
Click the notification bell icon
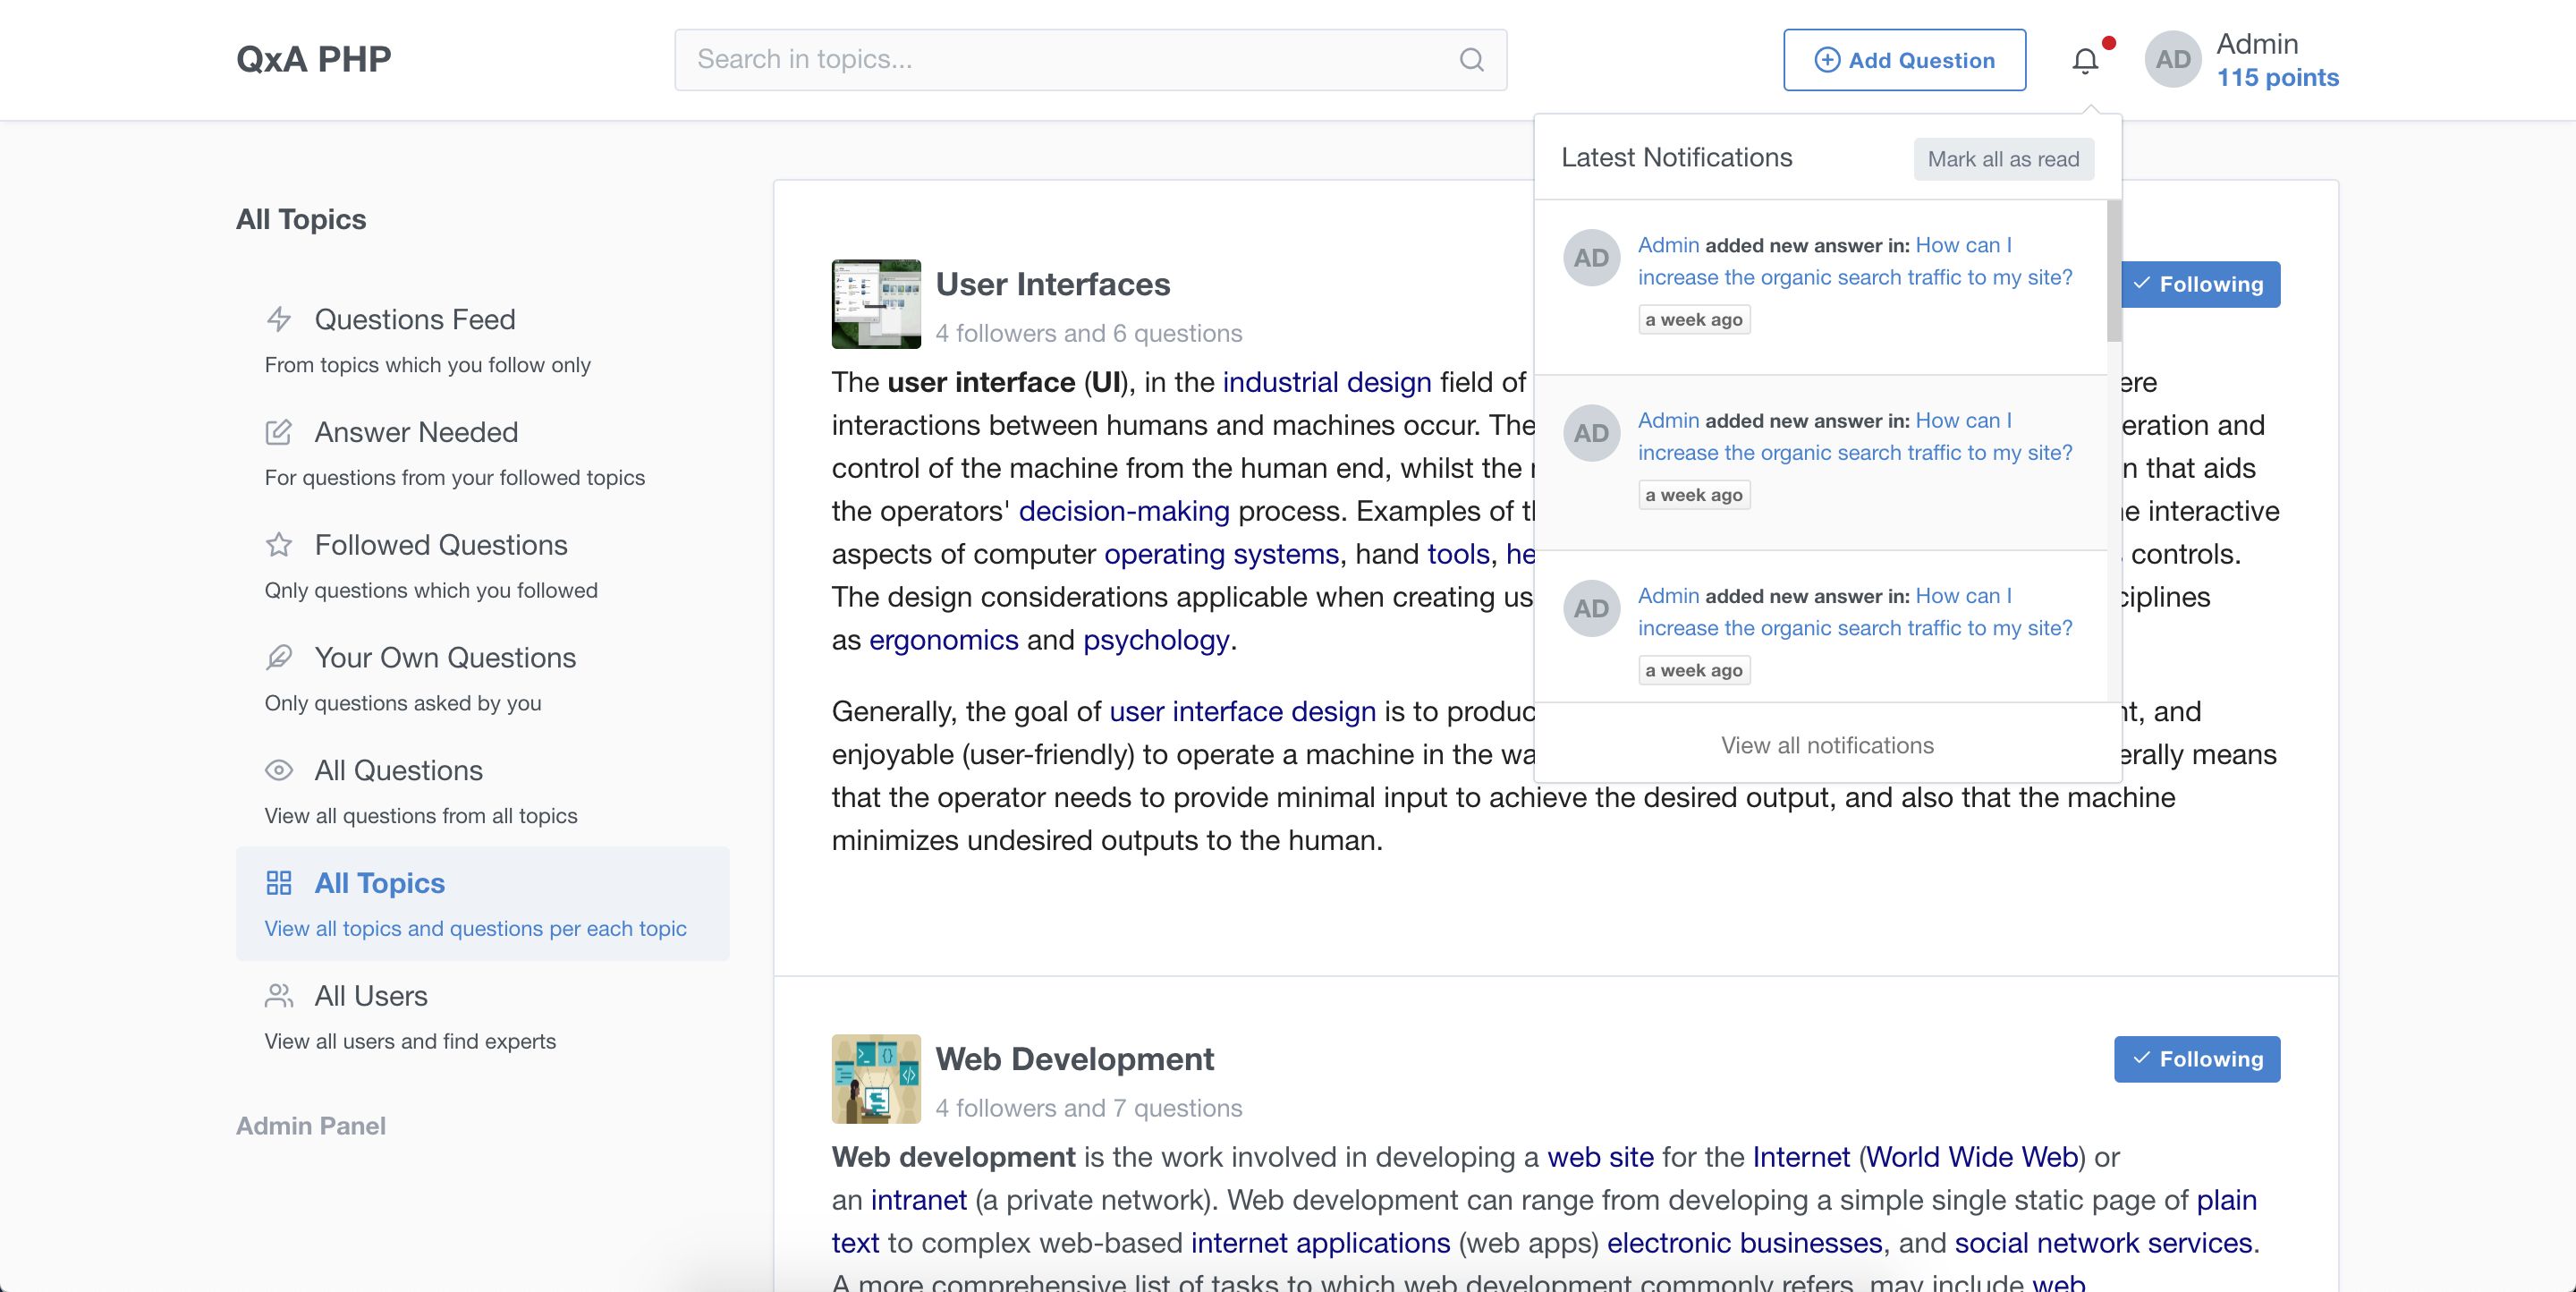pyautogui.click(x=2085, y=61)
